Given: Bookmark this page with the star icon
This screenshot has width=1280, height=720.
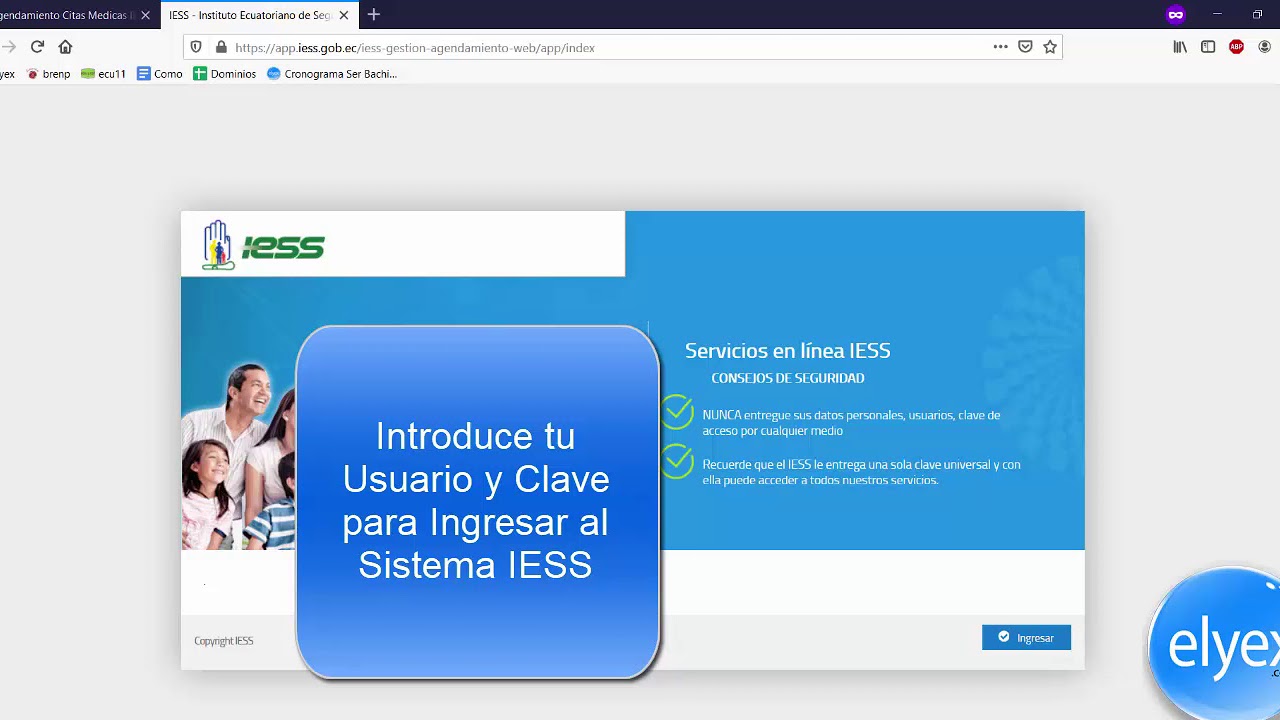Looking at the screenshot, I should (x=1050, y=47).
